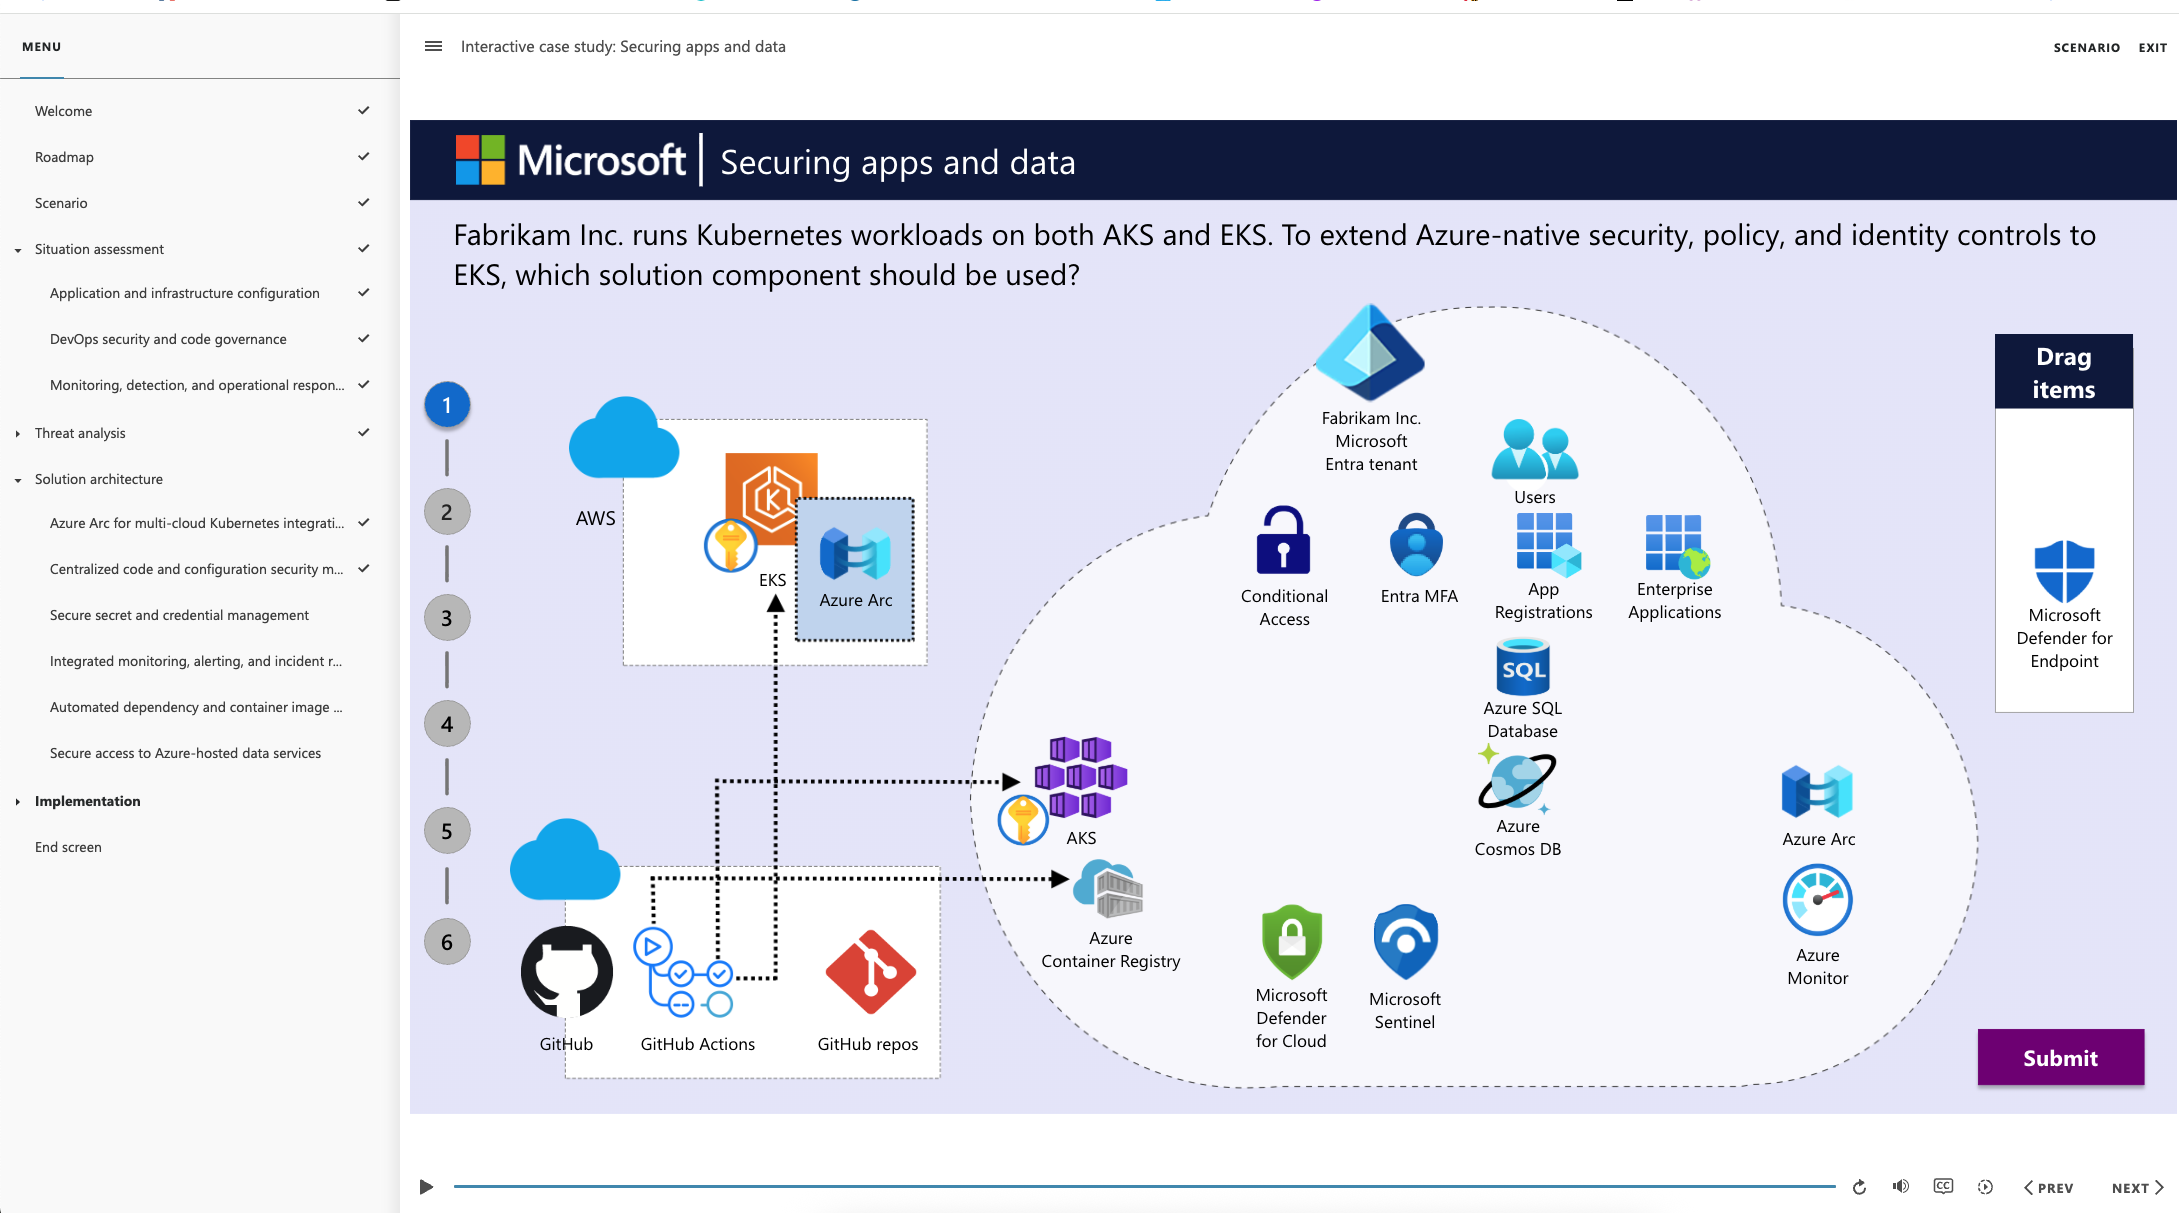This screenshot has height=1213, width=2179.
Task: Click the GitHub repos git icon
Action: (870, 972)
